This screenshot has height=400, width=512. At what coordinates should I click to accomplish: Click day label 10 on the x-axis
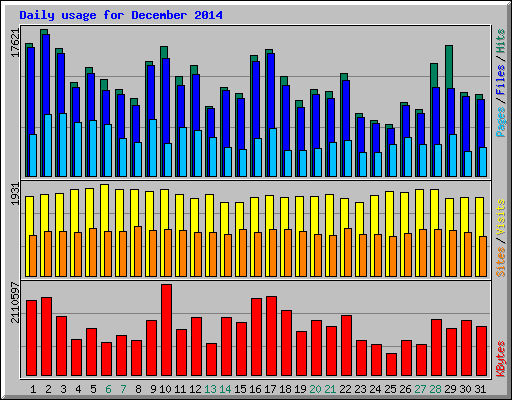(165, 389)
